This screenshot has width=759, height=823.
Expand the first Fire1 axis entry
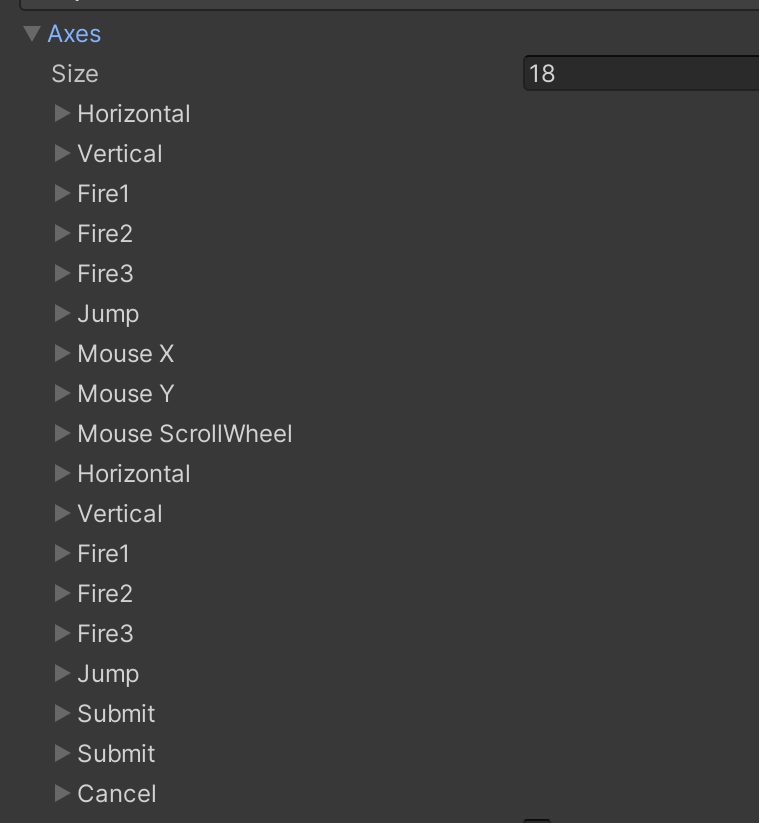tap(63, 194)
